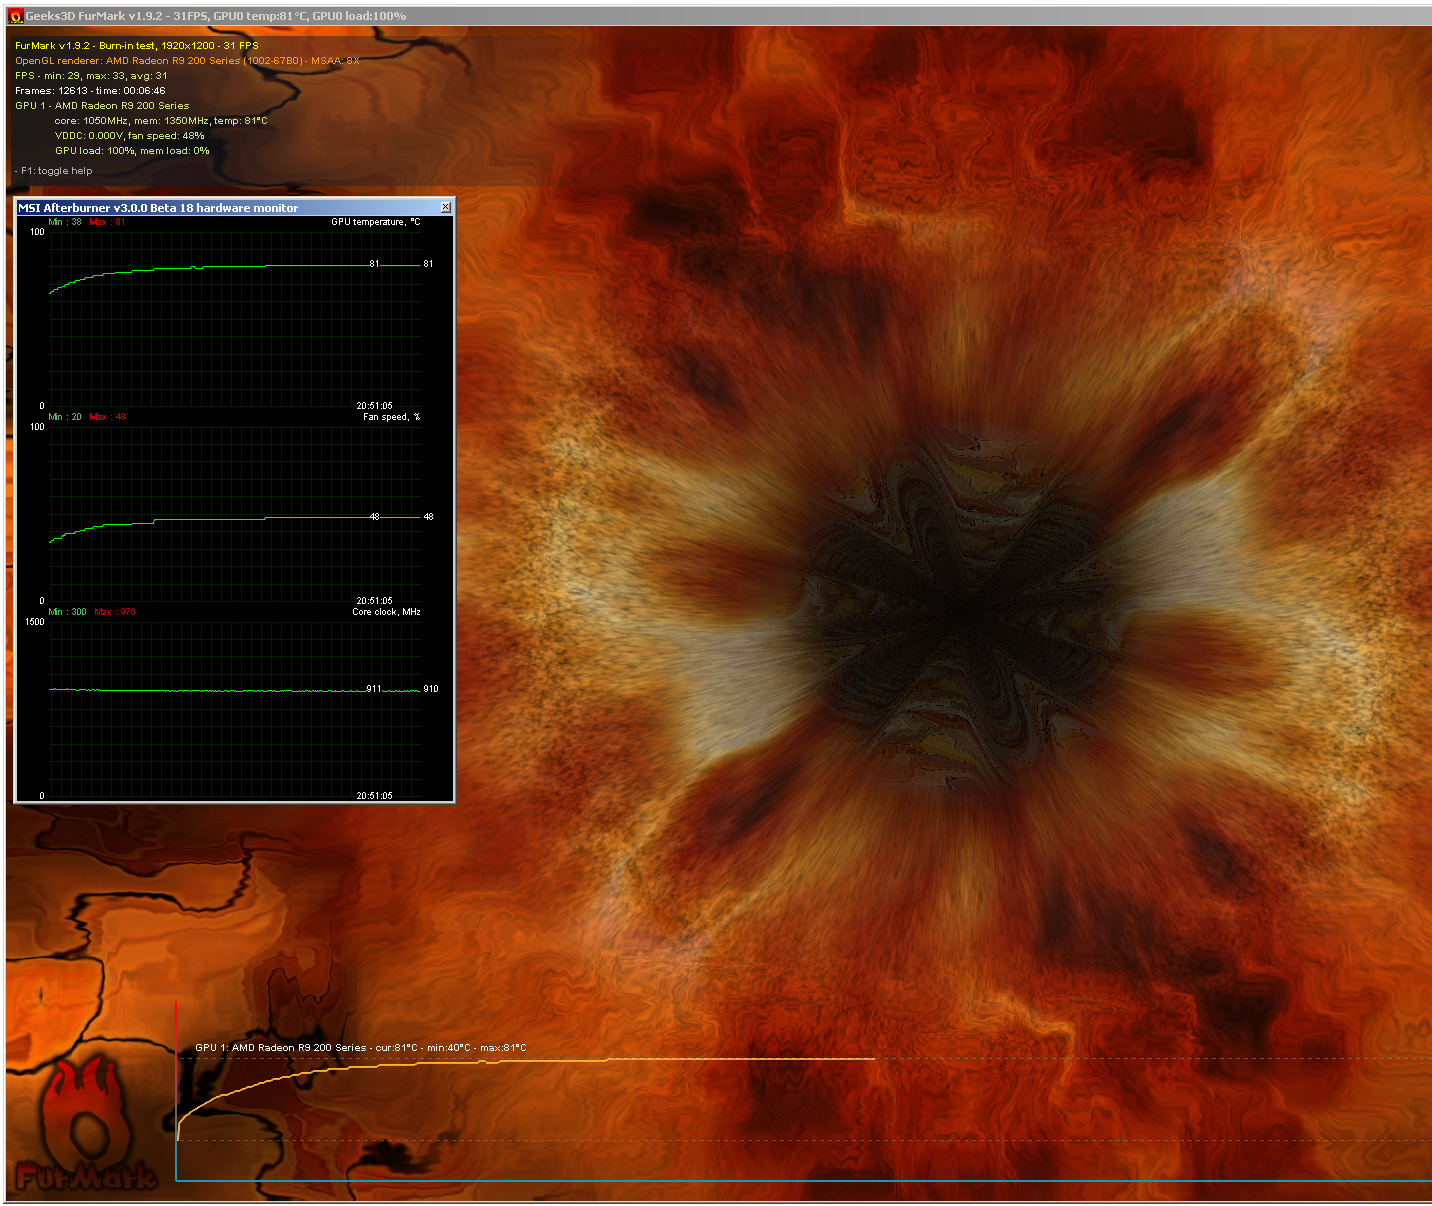Click the 'GPU temperature, °C' graph label
Image resolution: width=1432 pixels, height=1206 pixels.
(x=376, y=222)
